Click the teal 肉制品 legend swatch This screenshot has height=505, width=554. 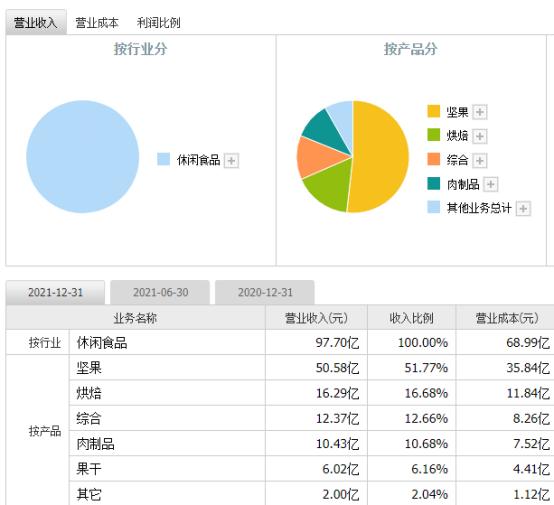pyautogui.click(x=434, y=183)
